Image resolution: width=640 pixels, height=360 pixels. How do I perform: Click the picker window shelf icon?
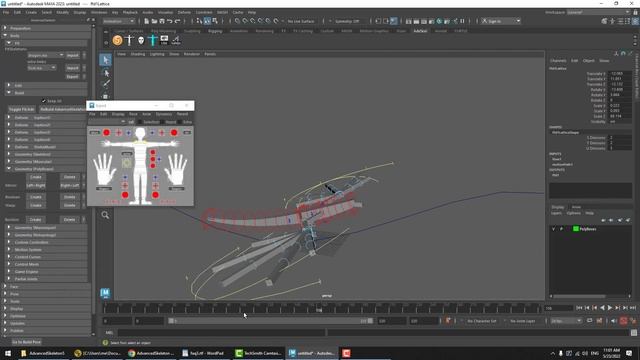click(x=164, y=40)
